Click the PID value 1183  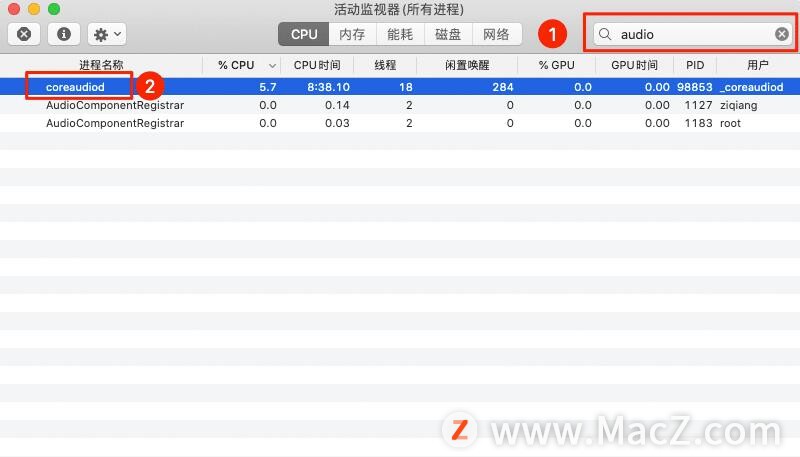(x=698, y=123)
